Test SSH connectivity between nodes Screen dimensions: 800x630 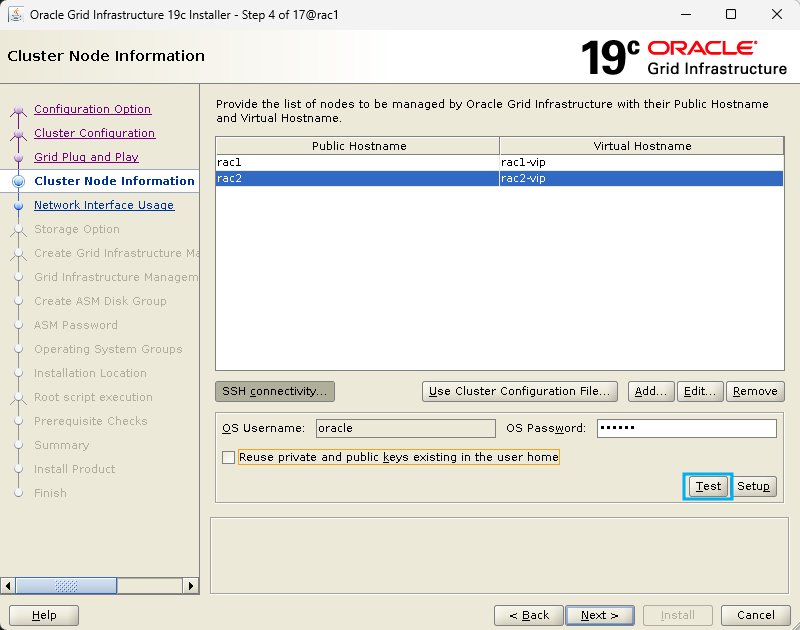708,486
